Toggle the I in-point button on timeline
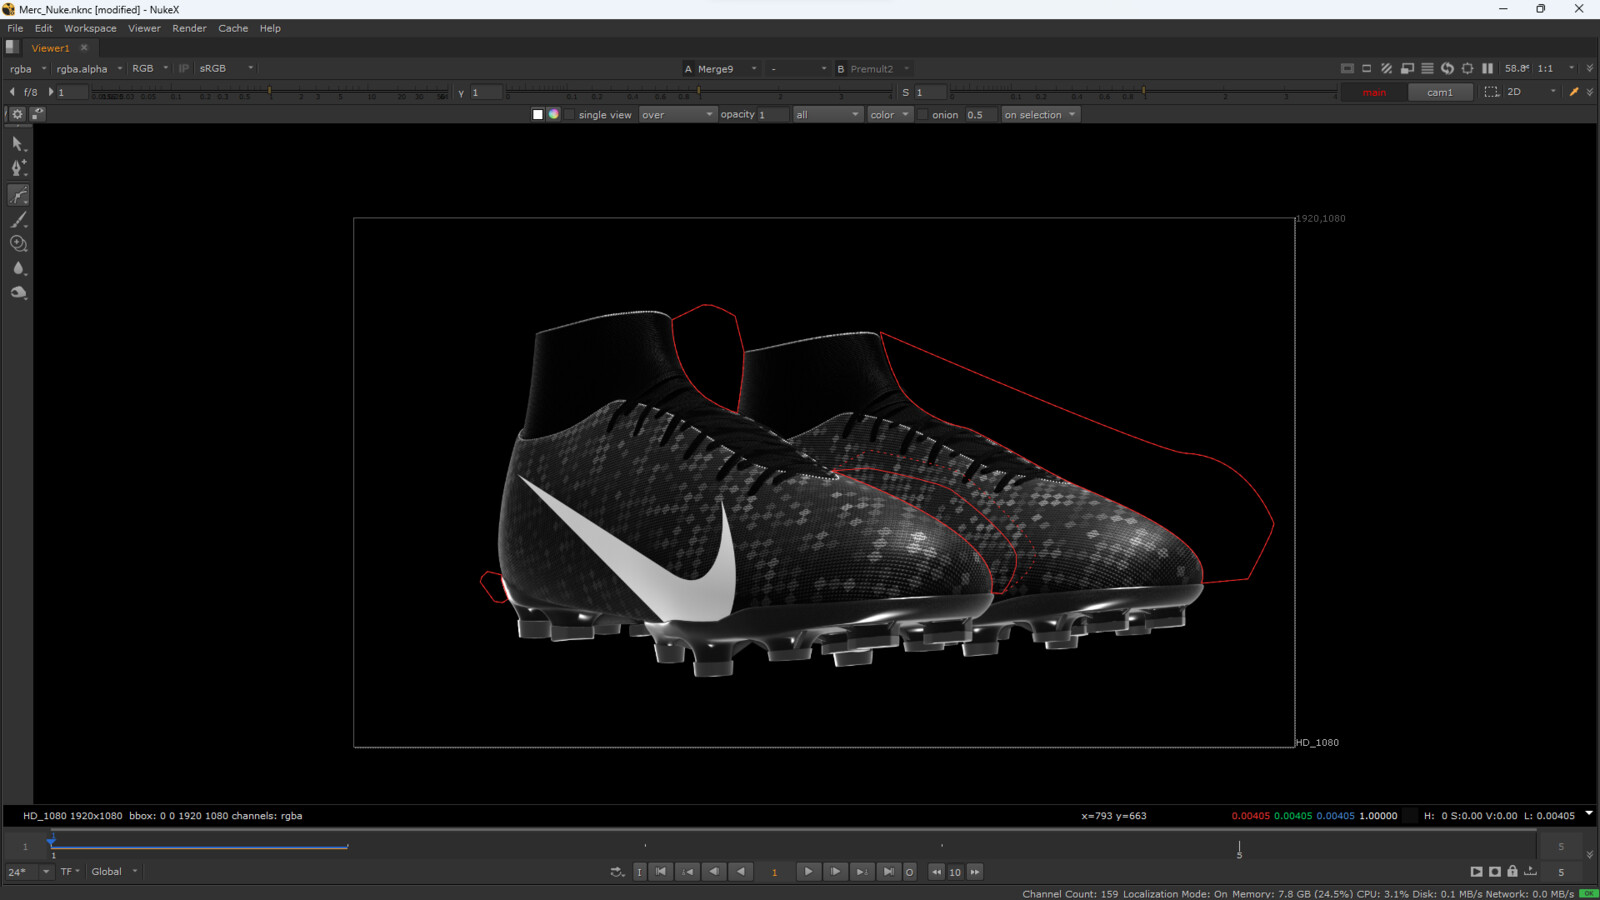 pos(640,872)
